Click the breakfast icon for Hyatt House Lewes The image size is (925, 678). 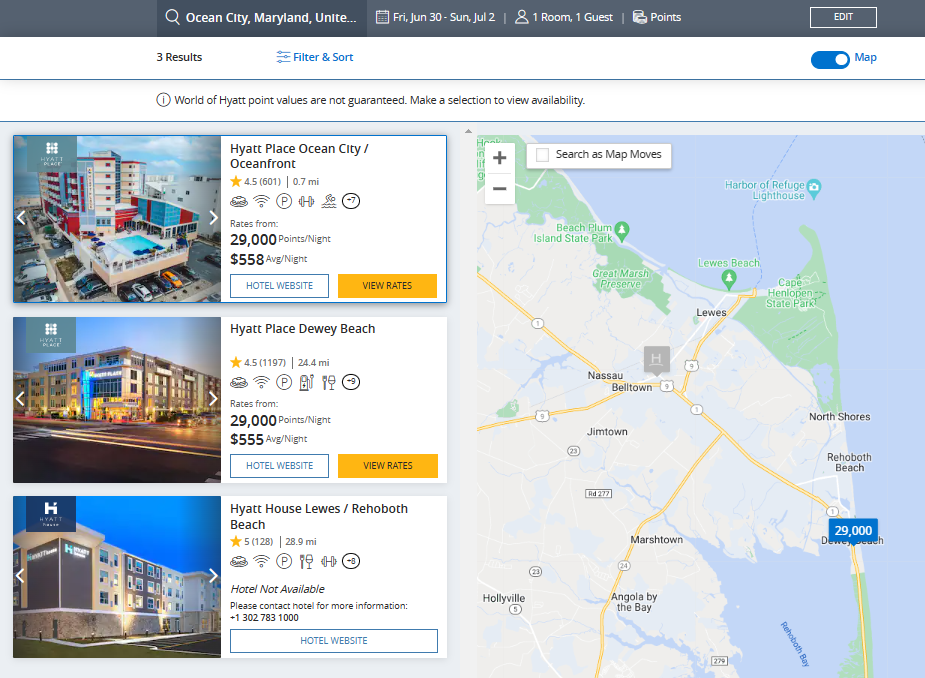239,561
